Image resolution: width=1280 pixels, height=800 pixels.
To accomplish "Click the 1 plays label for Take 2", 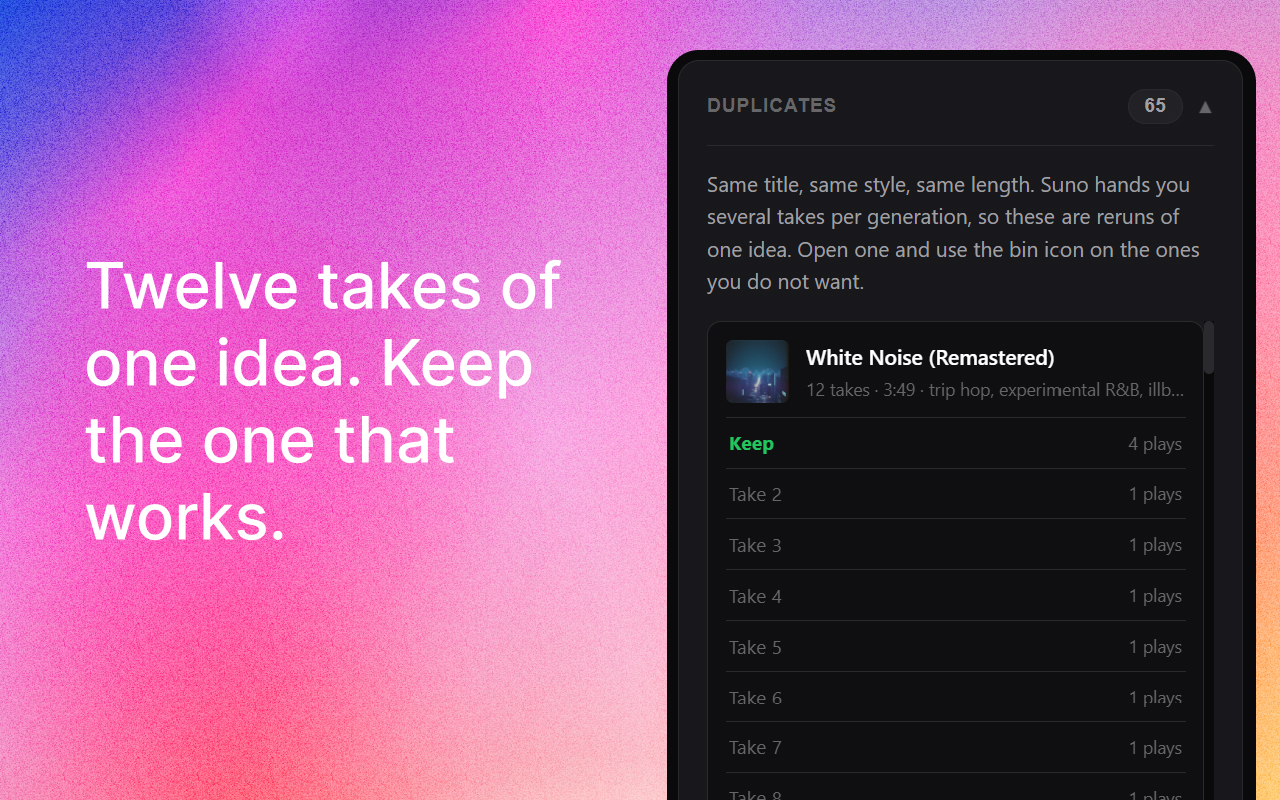I will coord(1155,494).
